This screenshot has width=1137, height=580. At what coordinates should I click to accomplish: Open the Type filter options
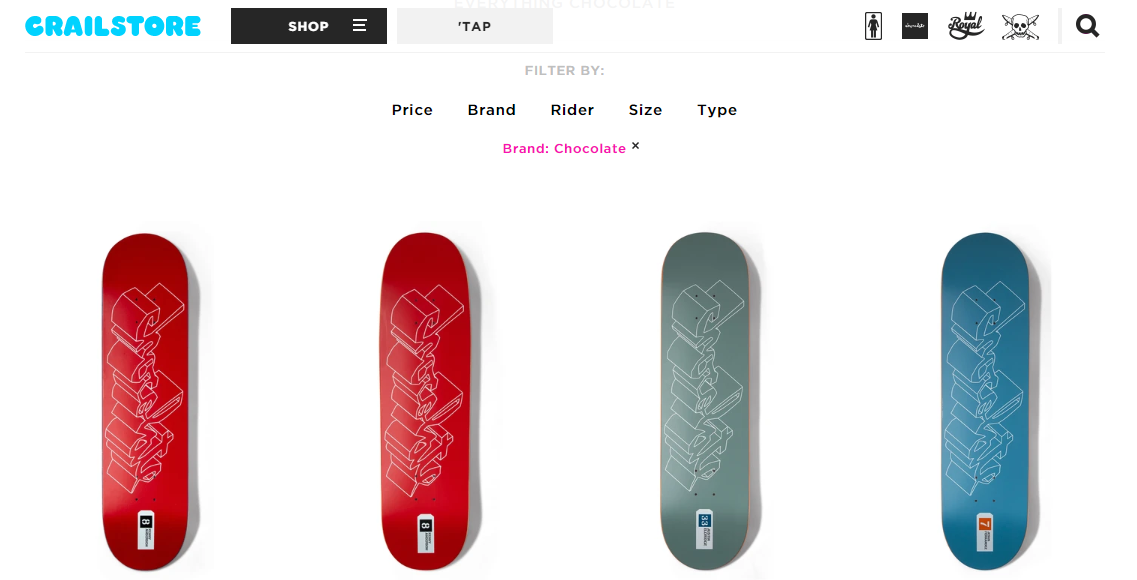(x=717, y=110)
